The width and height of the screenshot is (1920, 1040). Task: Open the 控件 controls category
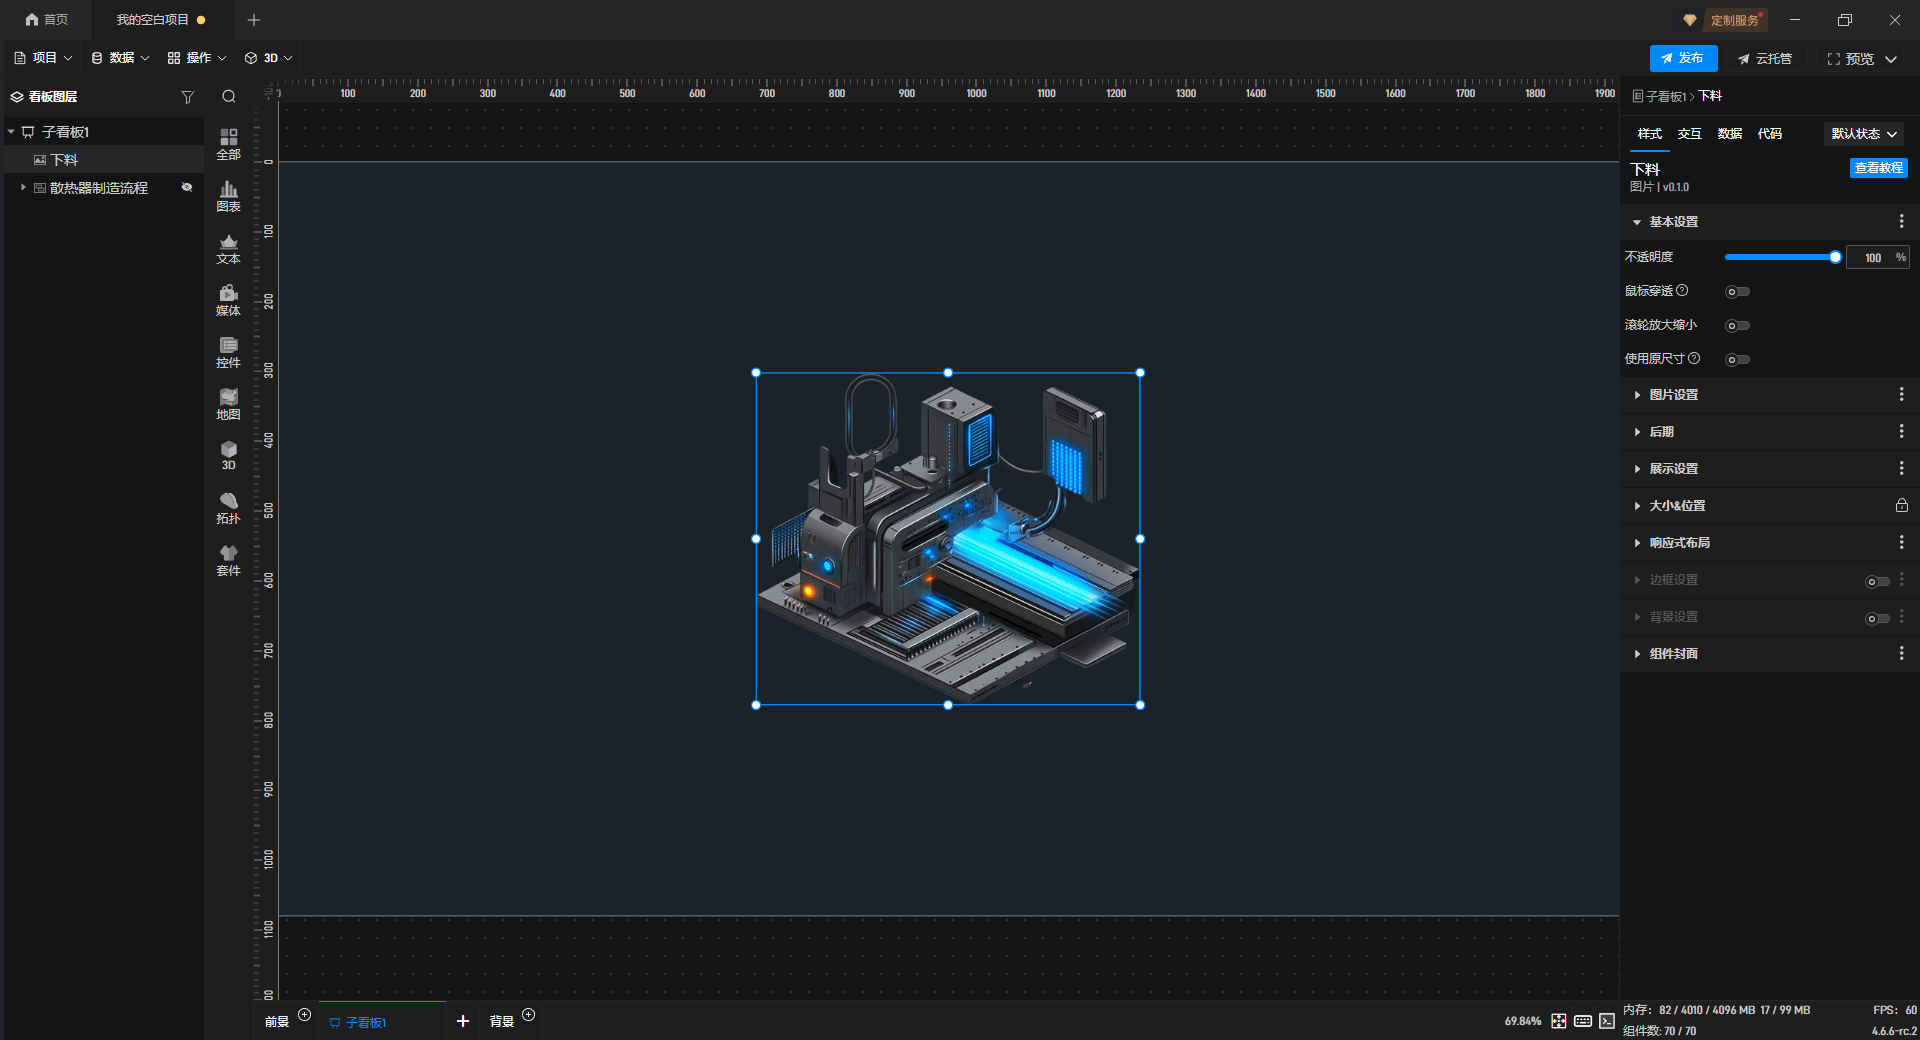click(228, 352)
